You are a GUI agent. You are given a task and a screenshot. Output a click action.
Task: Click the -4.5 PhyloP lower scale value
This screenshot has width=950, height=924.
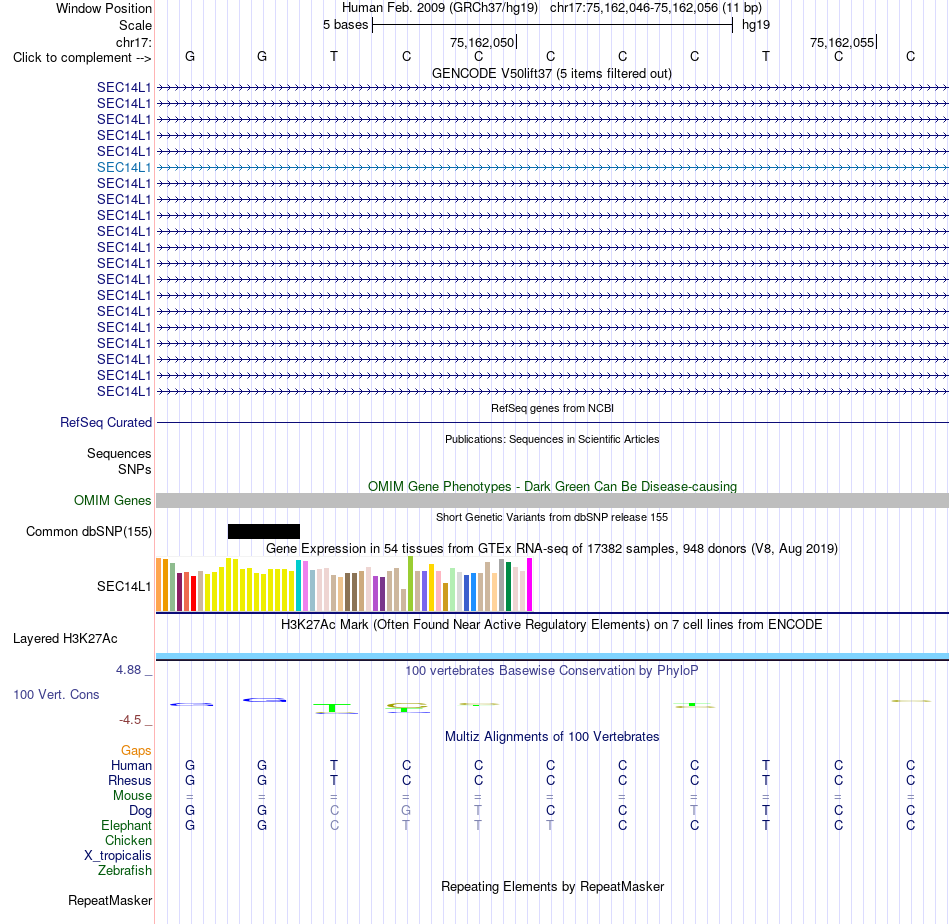click(x=130, y=720)
